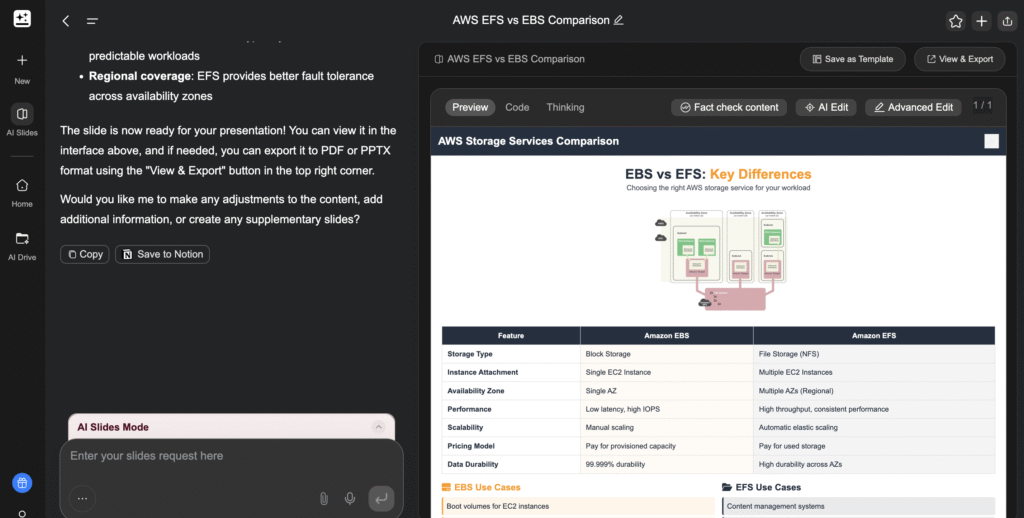The image size is (1024, 518).
Task: Switch to the Thinking tab
Action: point(566,107)
